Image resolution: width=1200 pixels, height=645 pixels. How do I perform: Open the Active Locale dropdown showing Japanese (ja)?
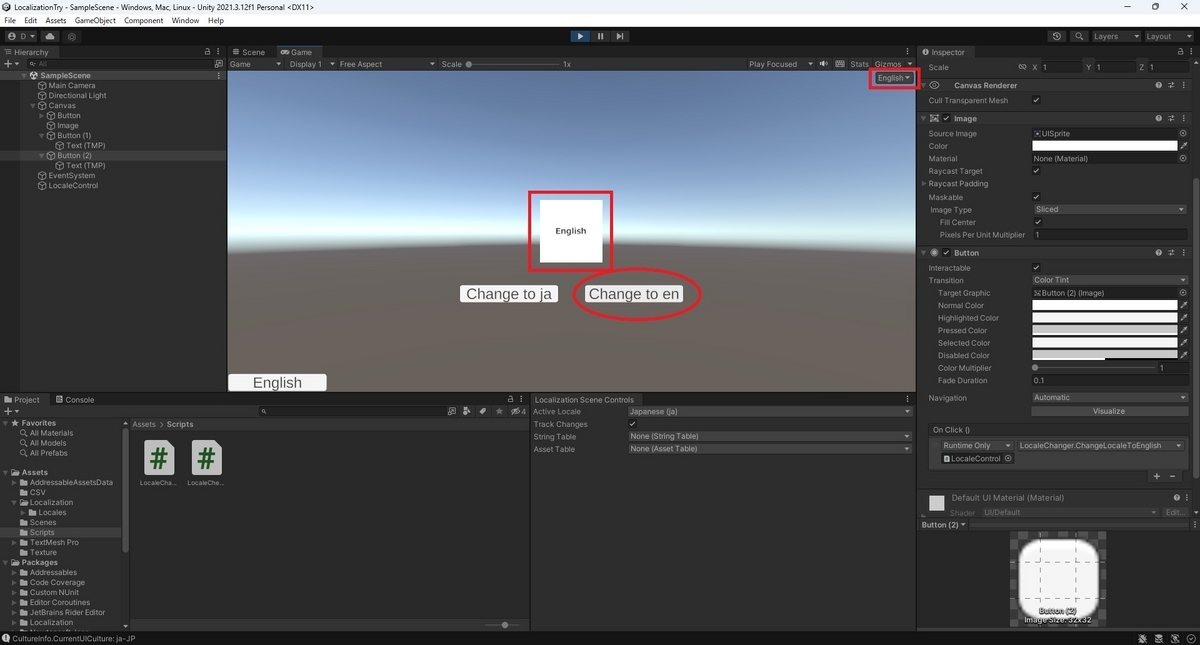click(770, 411)
